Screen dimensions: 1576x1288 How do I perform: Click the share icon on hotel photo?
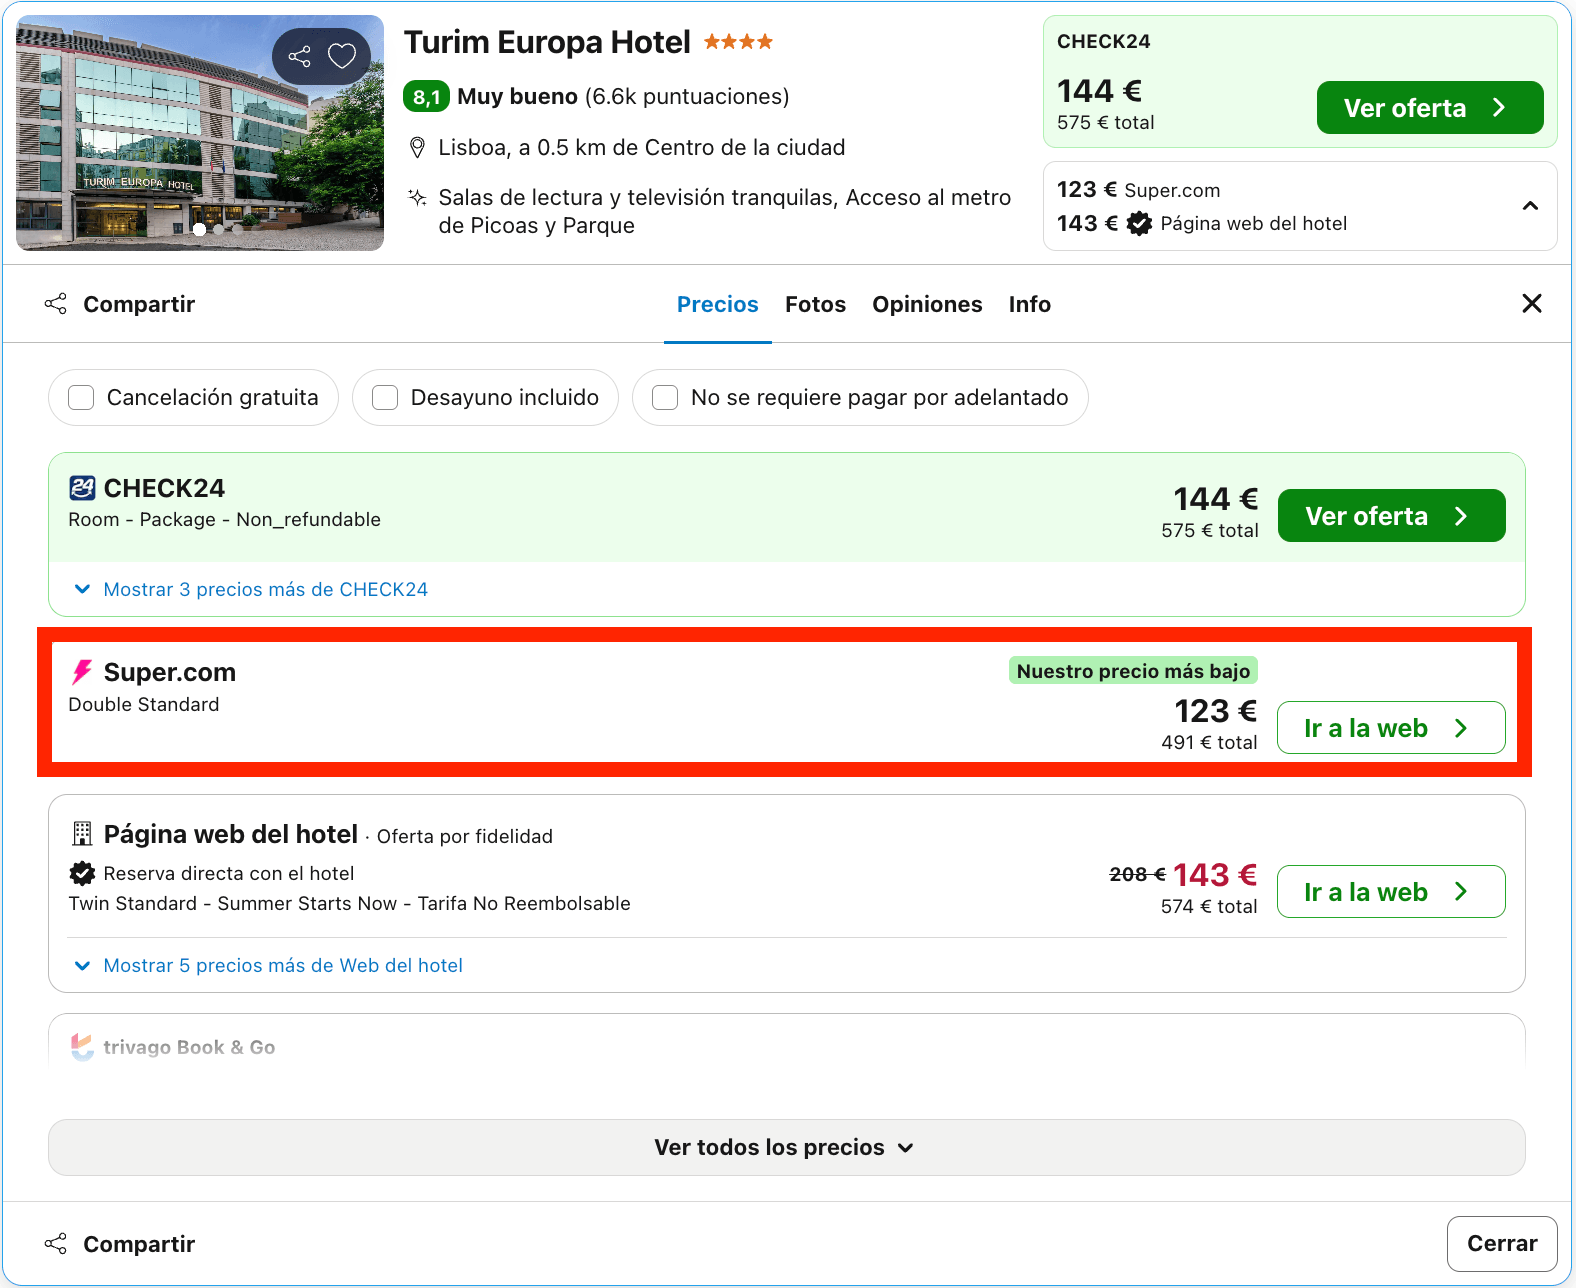click(300, 56)
